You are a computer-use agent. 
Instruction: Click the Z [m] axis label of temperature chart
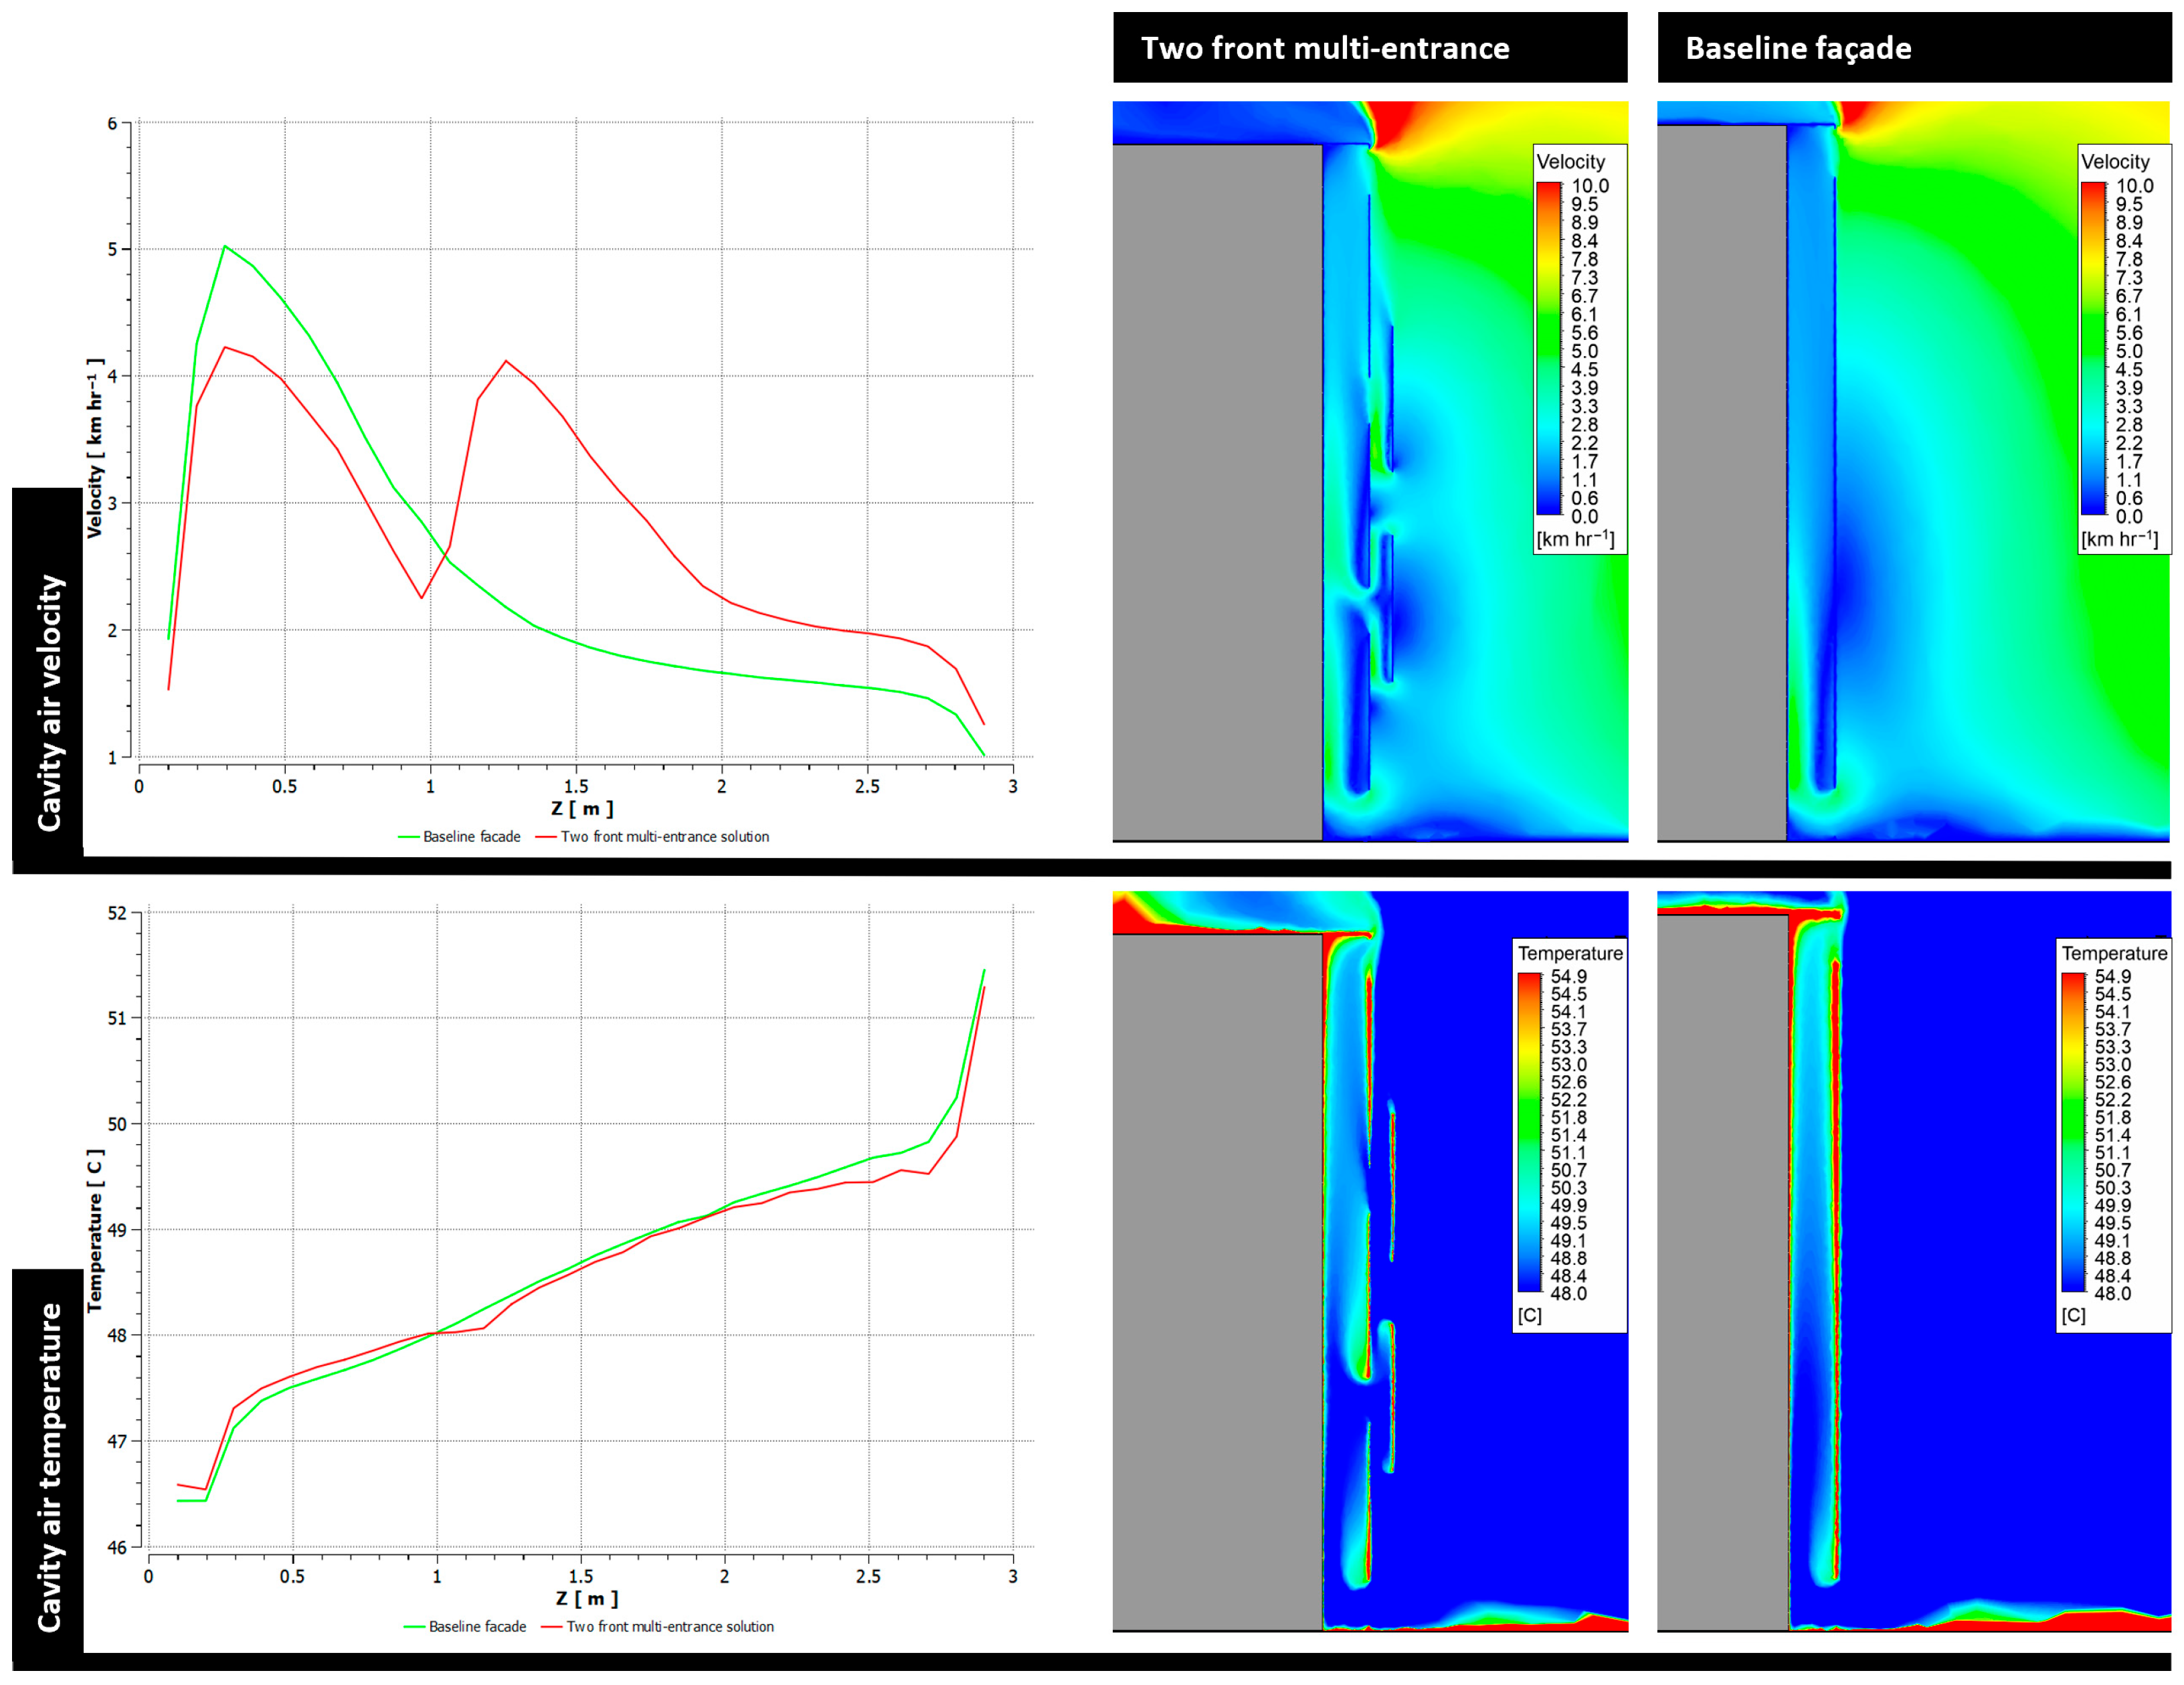pos(587,1598)
